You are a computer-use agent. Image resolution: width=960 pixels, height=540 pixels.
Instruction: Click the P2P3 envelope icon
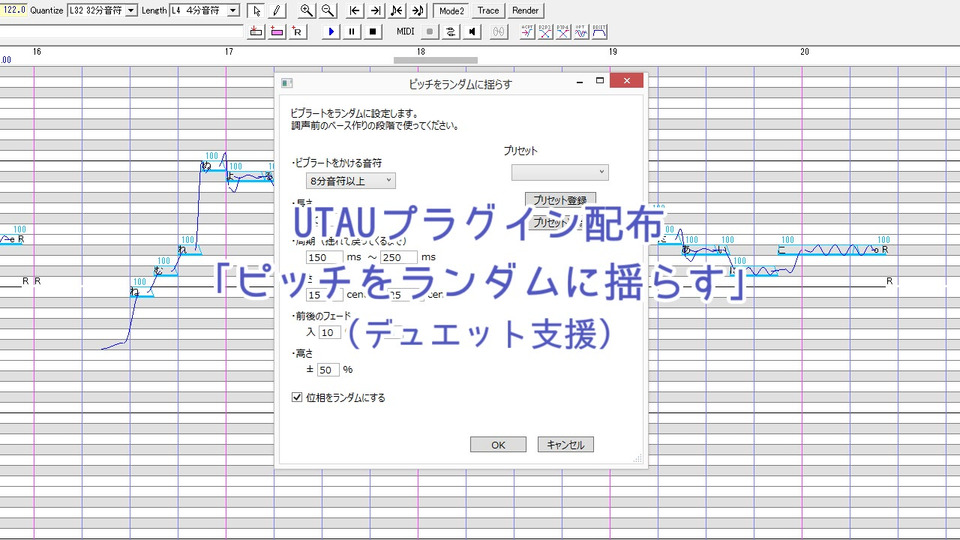[x=545, y=31]
